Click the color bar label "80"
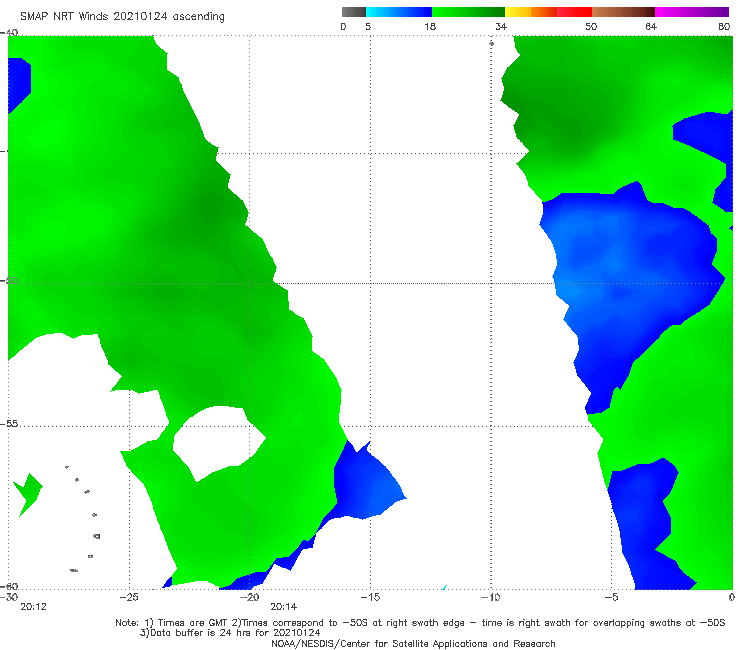 (x=724, y=26)
